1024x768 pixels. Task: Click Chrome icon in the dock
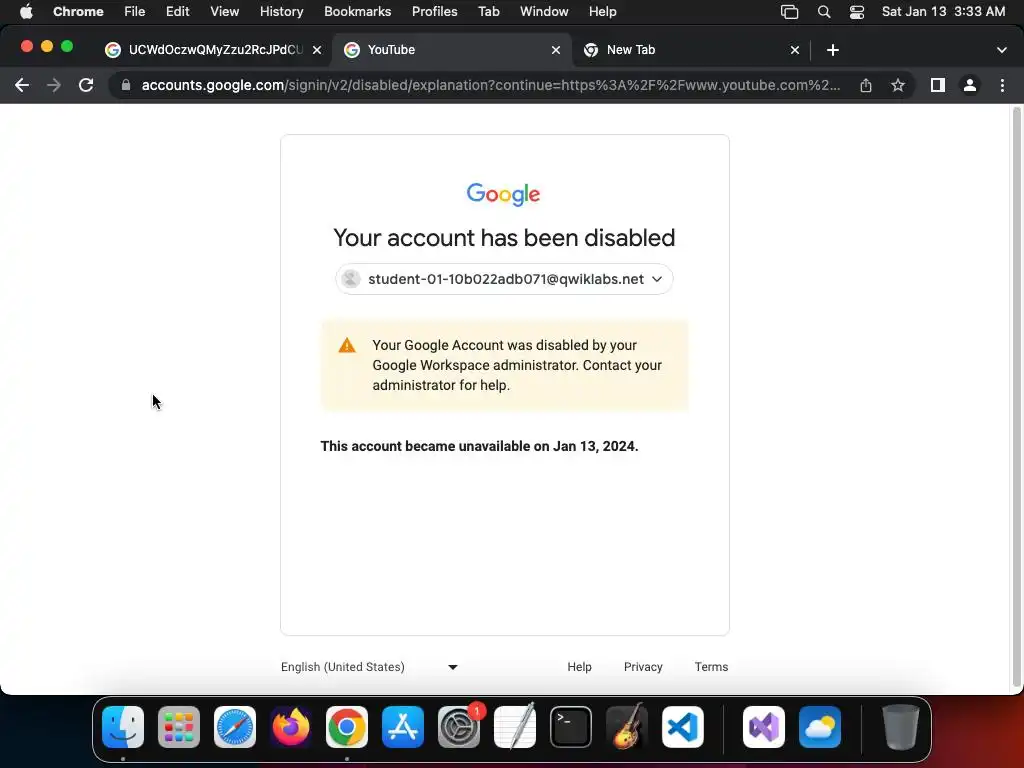347,727
